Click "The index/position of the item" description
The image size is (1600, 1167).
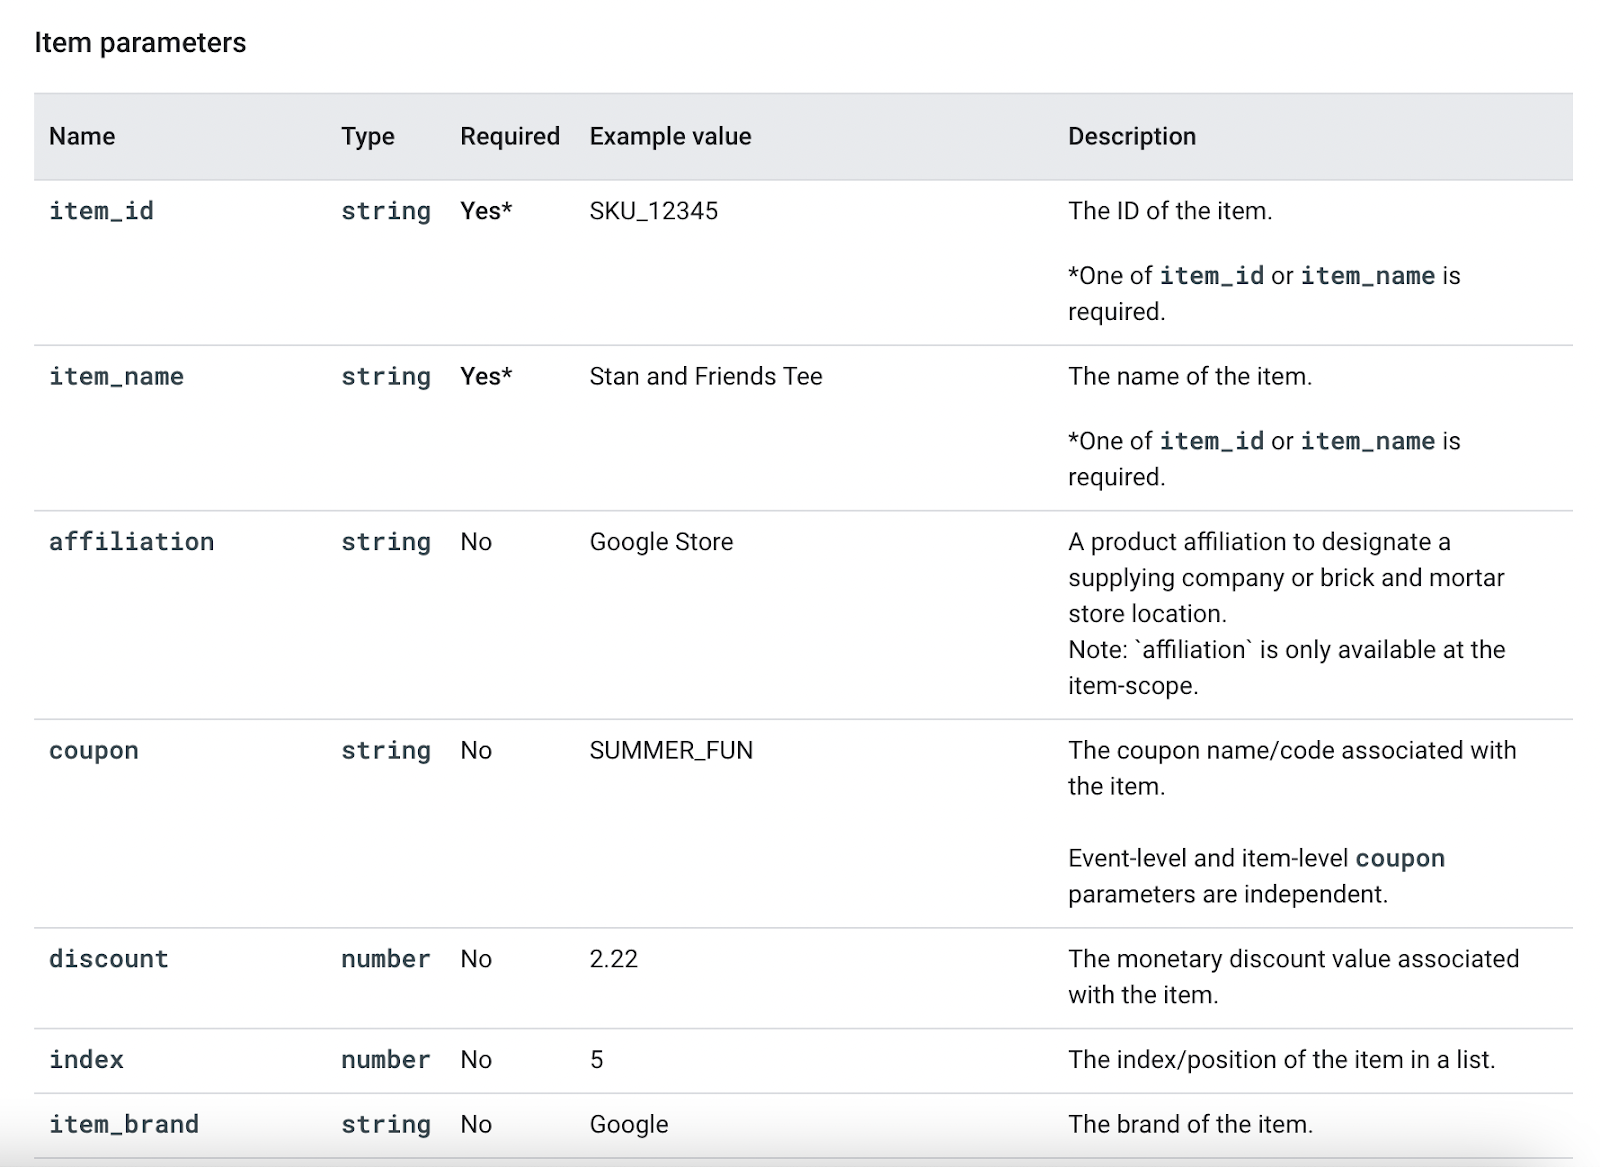pyautogui.click(x=1281, y=1060)
